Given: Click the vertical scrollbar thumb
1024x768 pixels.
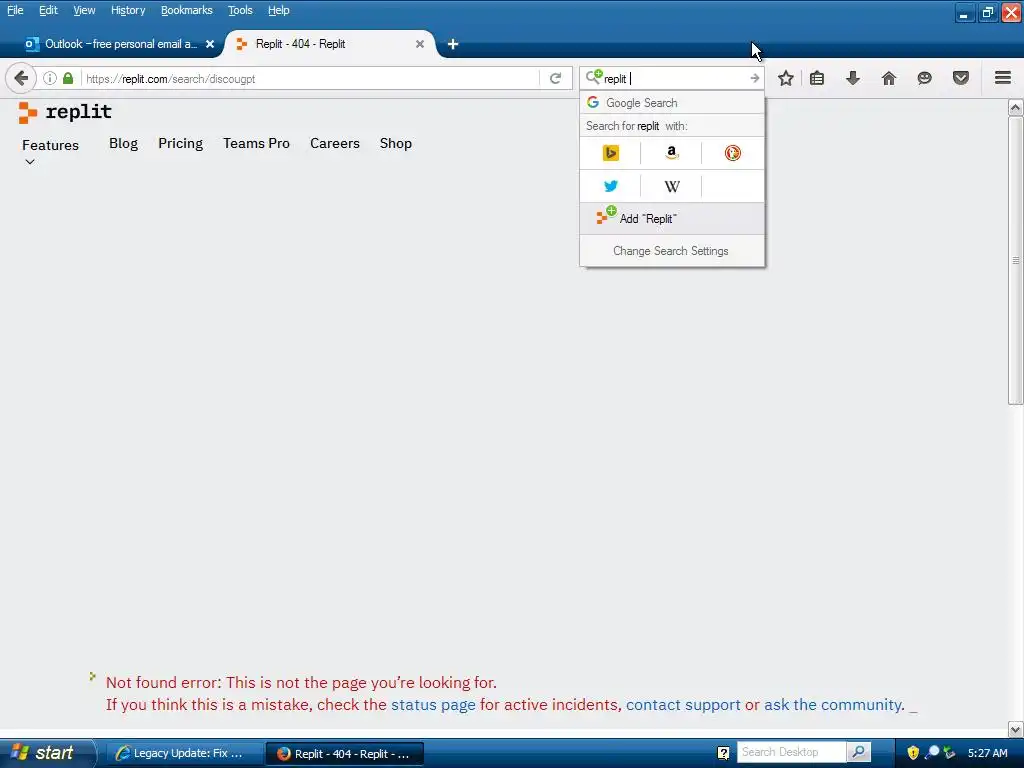Looking at the screenshot, I should [1016, 261].
